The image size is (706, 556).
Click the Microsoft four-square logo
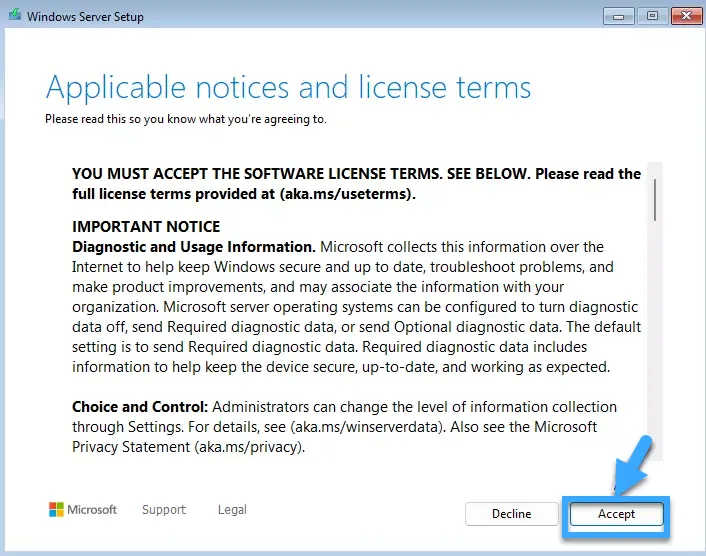coord(56,510)
